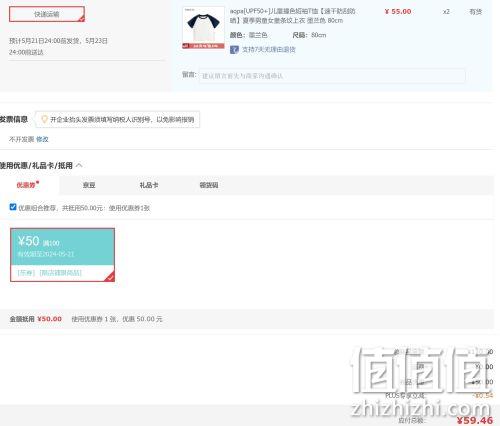Screen dimensions: 500x426
Task: Click the 金额抵用 ¥50.00 summary amount
Action: coord(49,319)
